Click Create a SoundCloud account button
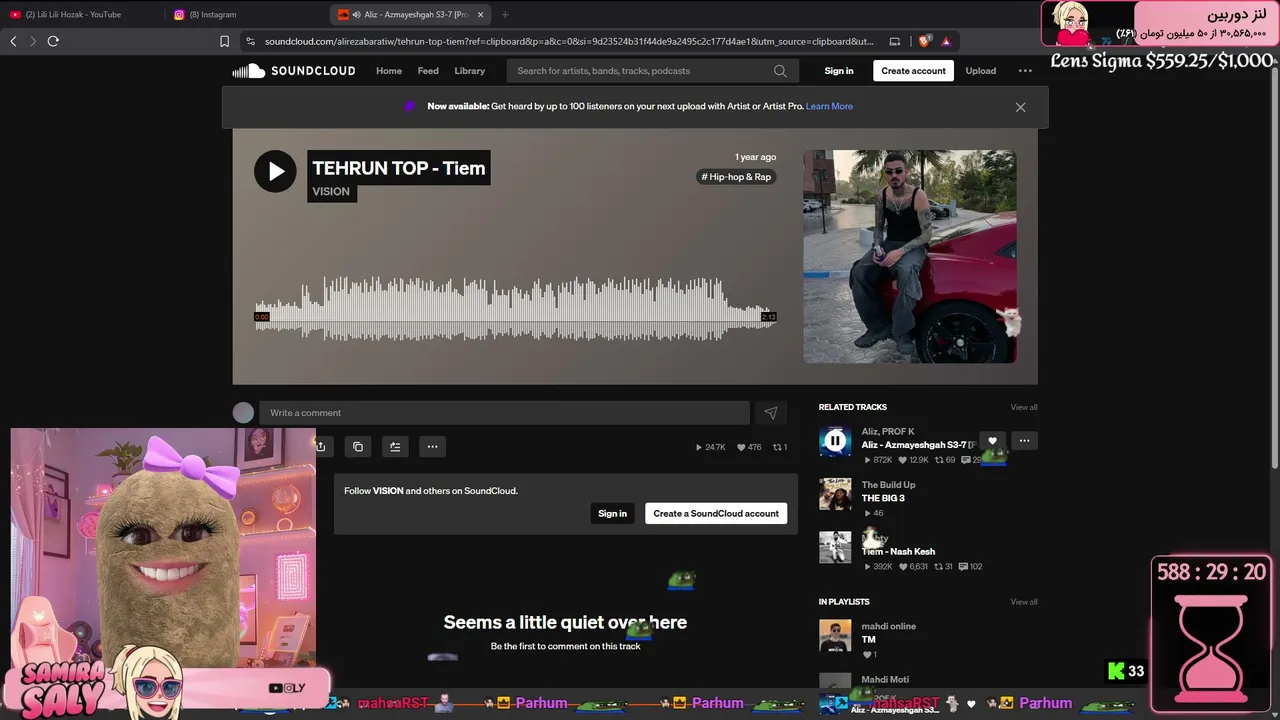This screenshot has height=720, width=1280. [716, 514]
